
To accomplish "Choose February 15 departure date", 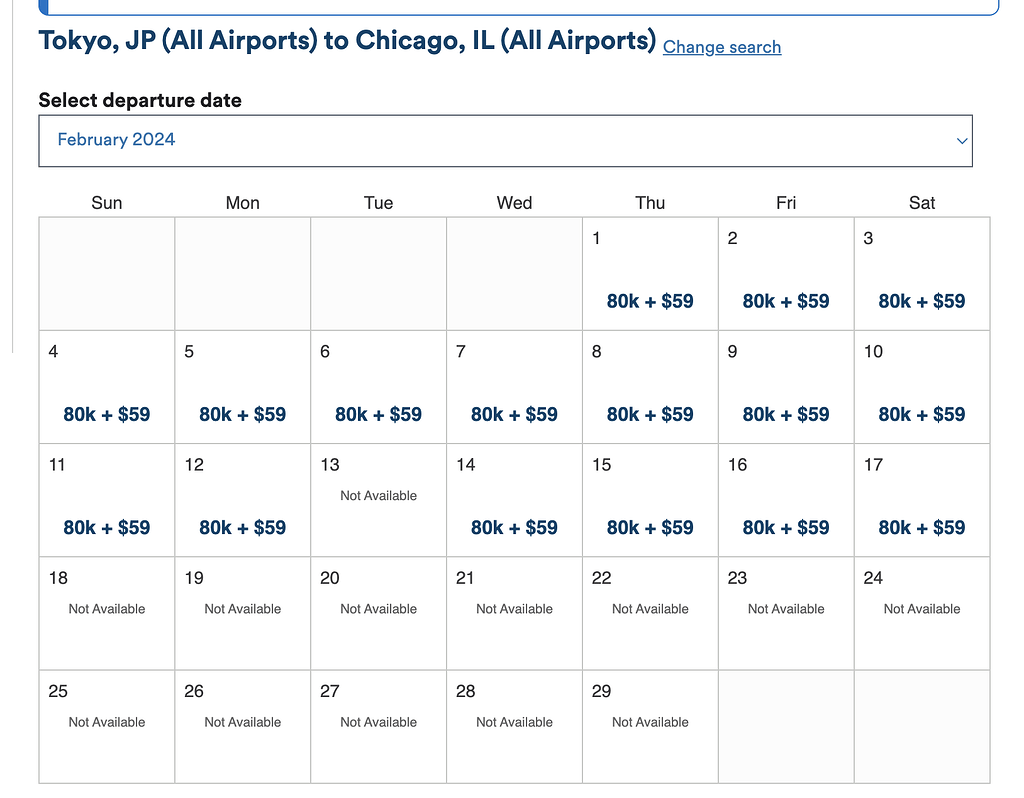I will 650,527.
